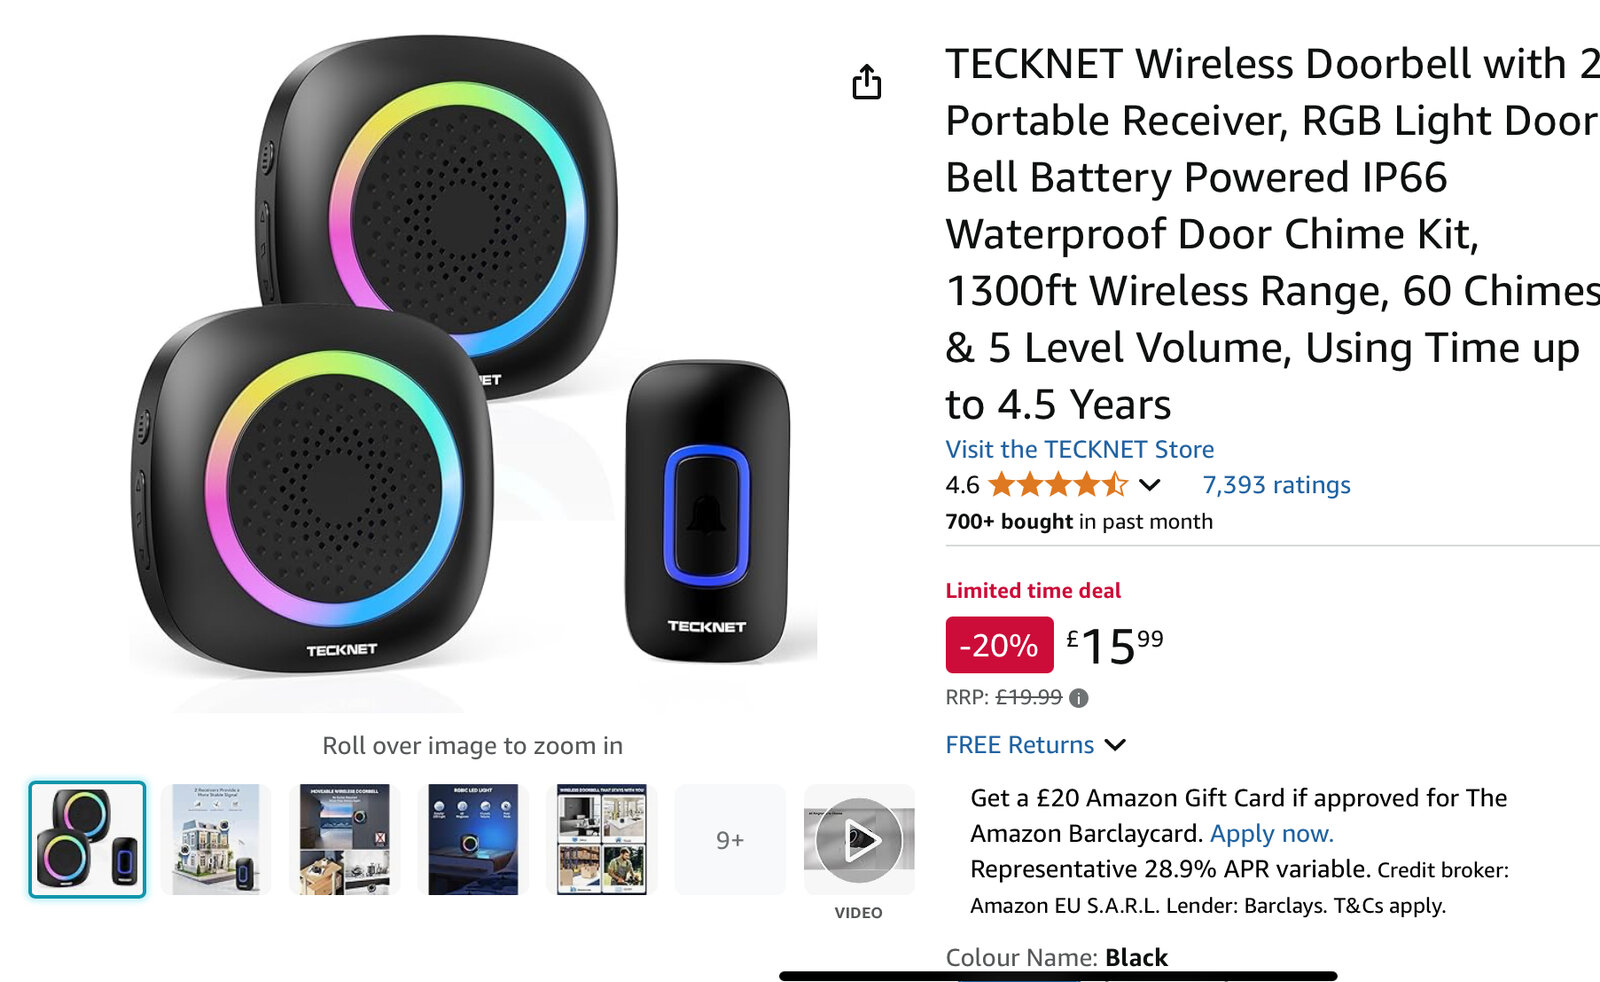1600x982 pixels.
Task: Tap the share icon beside product image
Action: pos(867,82)
